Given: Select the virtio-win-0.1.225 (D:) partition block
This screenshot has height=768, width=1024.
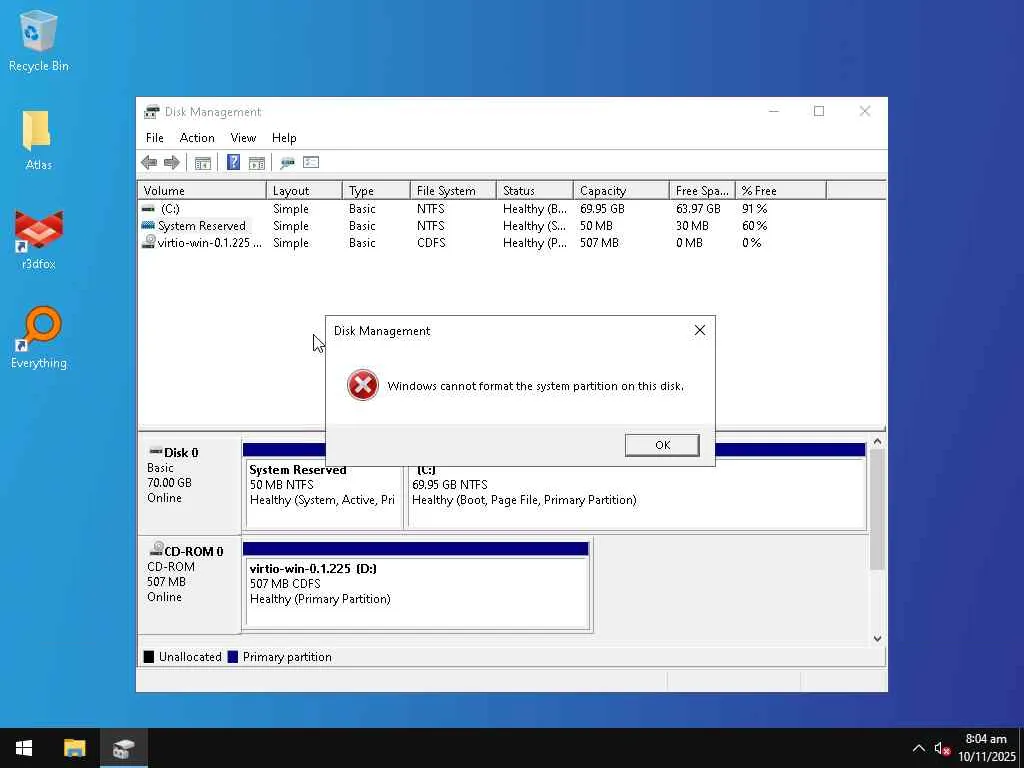Looking at the screenshot, I should 417,592.
